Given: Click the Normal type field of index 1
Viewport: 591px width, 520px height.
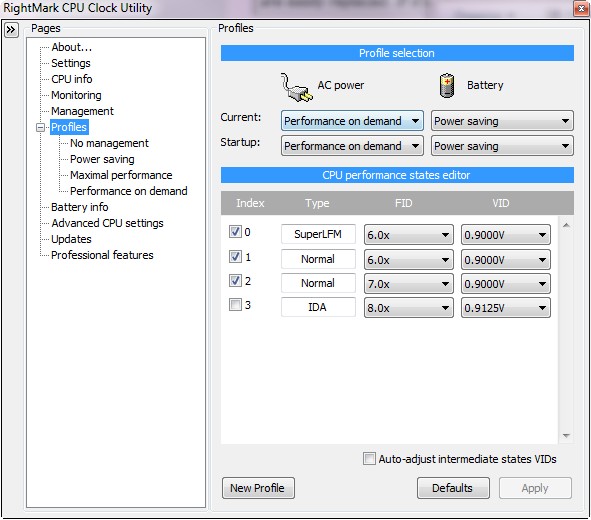Looking at the screenshot, I should coord(318,259).
